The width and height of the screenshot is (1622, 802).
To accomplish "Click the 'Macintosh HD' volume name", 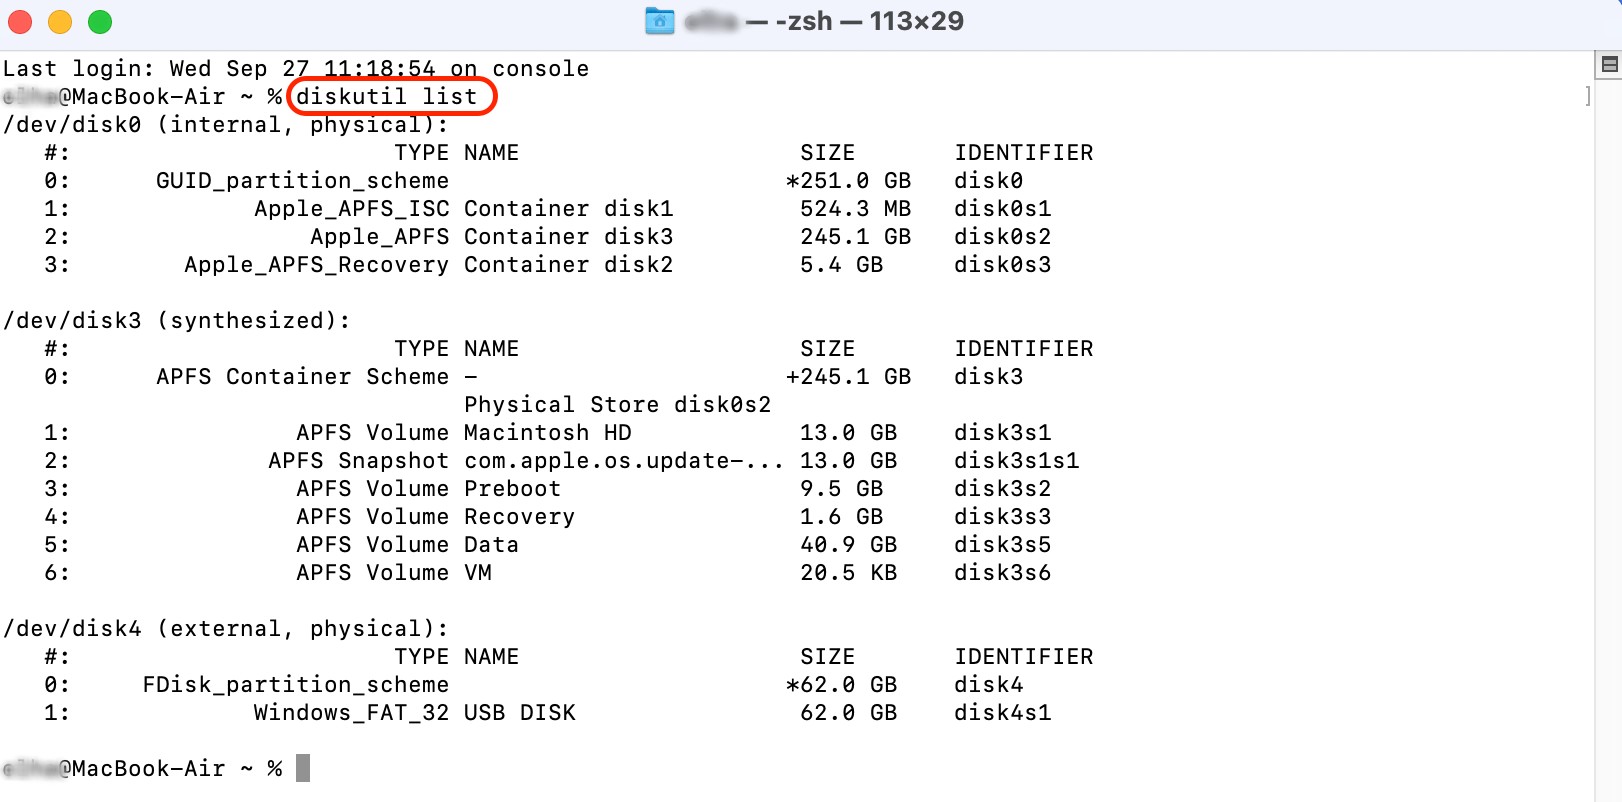I will (547, 433).
